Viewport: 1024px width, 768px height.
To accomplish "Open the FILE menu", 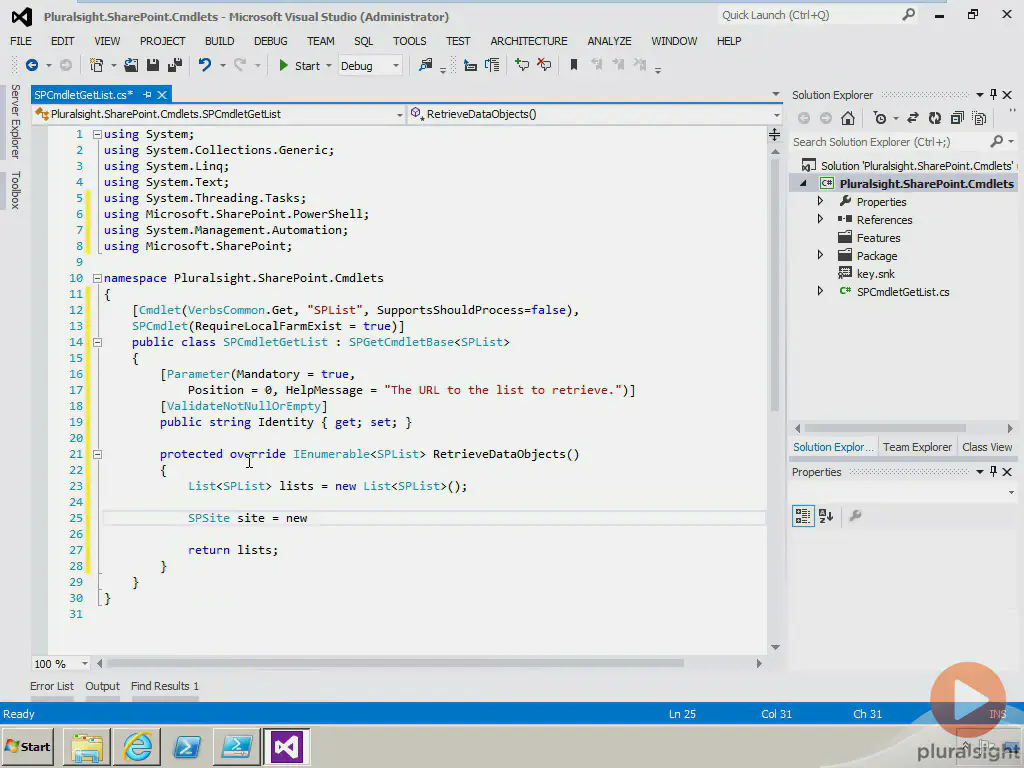I will click(21, 41).
